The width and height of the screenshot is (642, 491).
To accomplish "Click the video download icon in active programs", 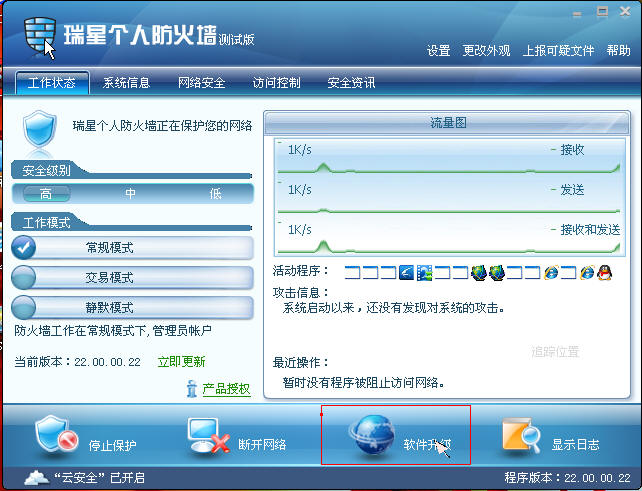I will click(425, 273).
